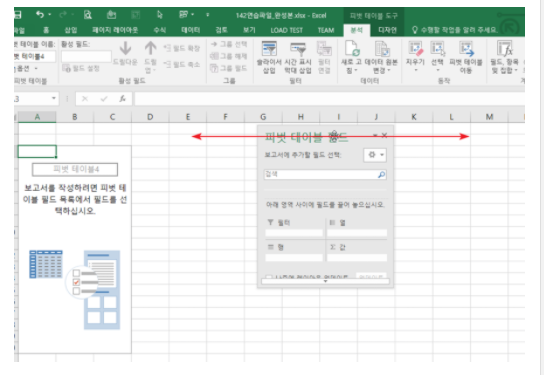Click the field list 검색 search box
Screen dimensions: 544x375
click(x=325, y=174)
